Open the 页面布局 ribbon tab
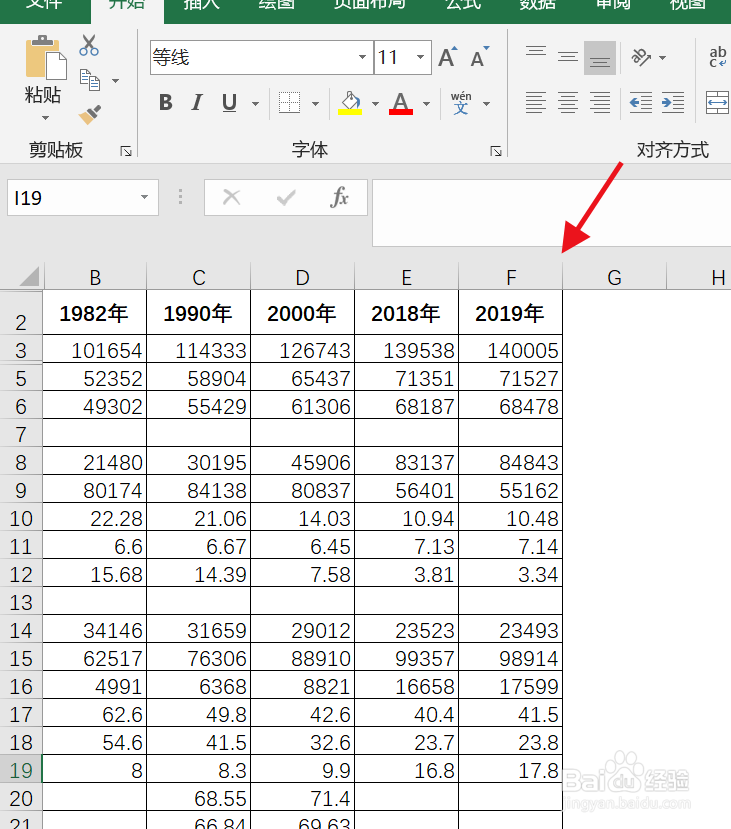This screenshot has height=829, width=731. pos(369,5)
